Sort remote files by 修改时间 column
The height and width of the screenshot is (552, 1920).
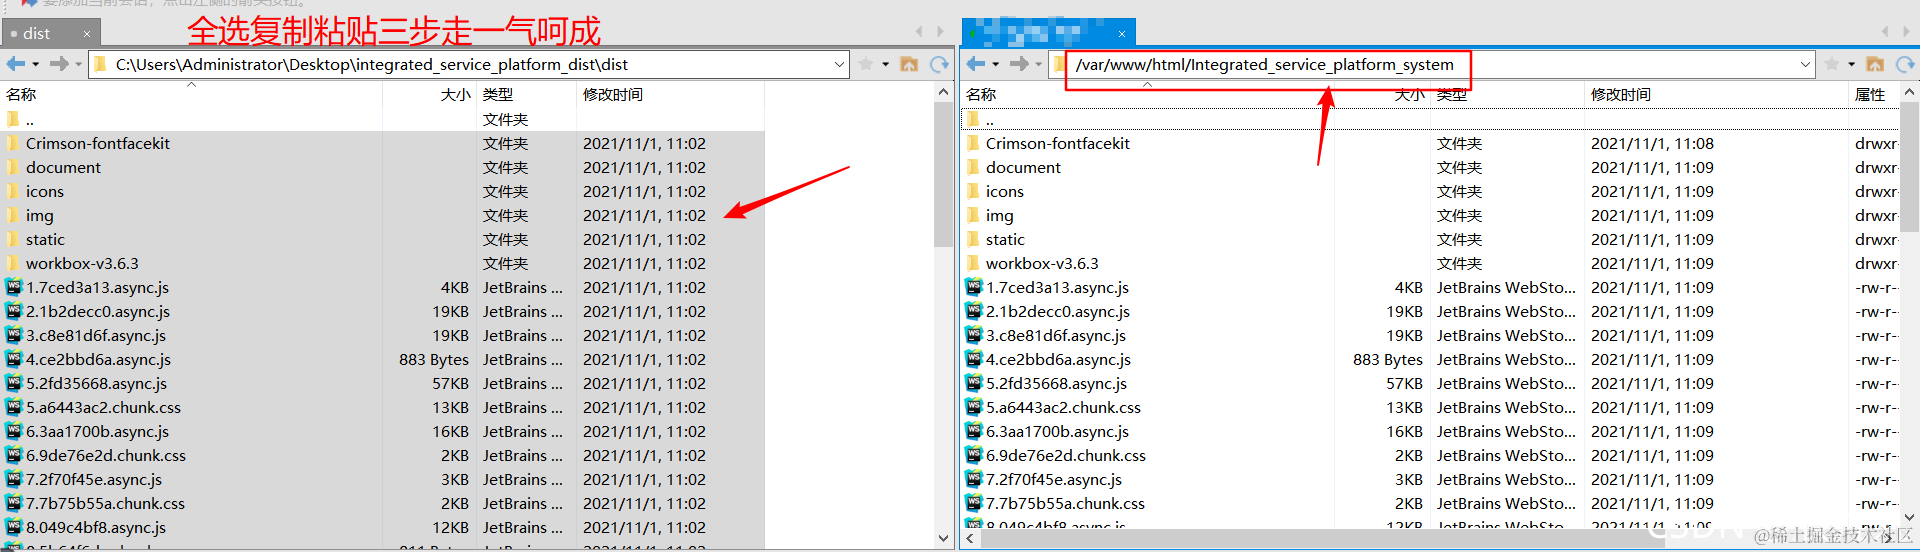[1716, 94]
